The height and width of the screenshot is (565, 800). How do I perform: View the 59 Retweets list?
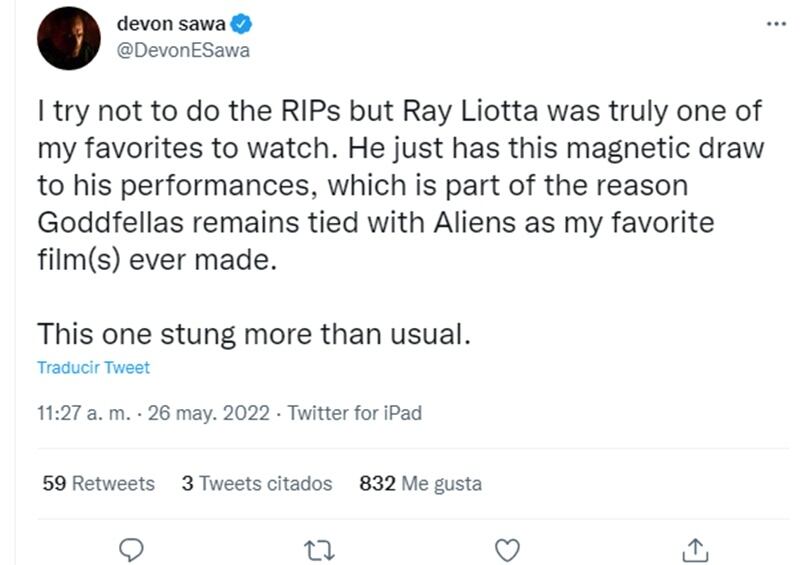click(x=98, y=484)
